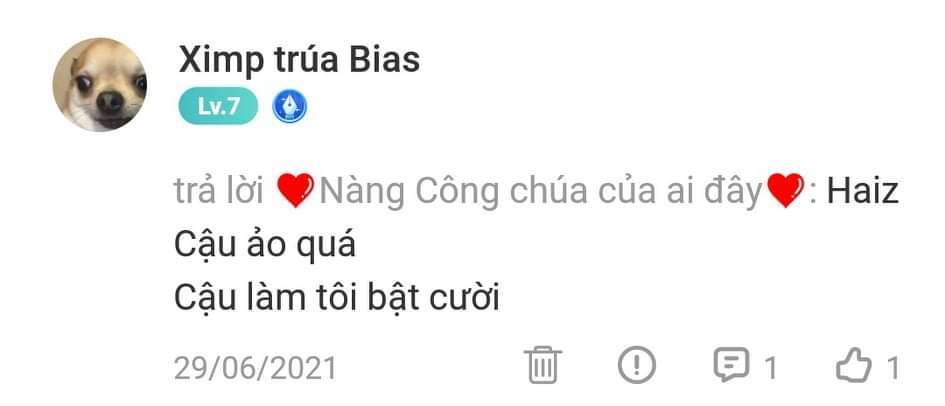The width and height of the screenshot is (945, 406).
Task: Click like count 1 beside thumbs-up
Action: tap(893, 368)
